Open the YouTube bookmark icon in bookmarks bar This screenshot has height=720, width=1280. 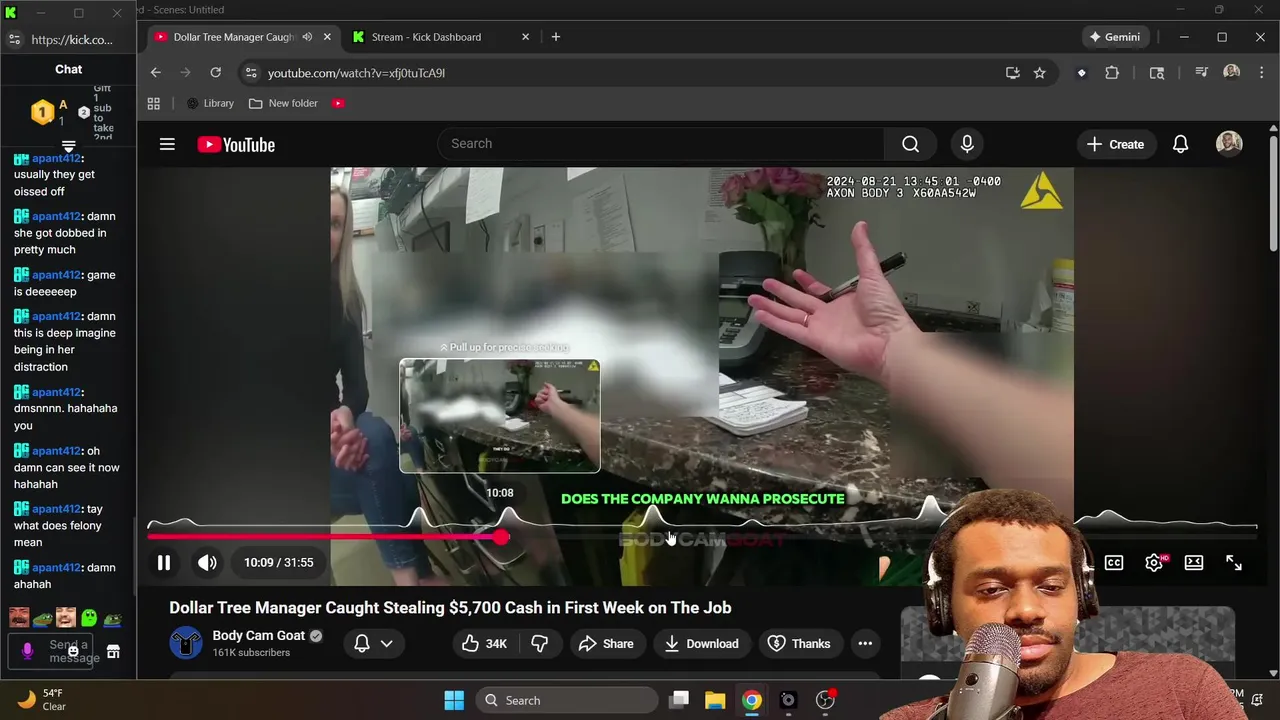click(x=338, y=103)
